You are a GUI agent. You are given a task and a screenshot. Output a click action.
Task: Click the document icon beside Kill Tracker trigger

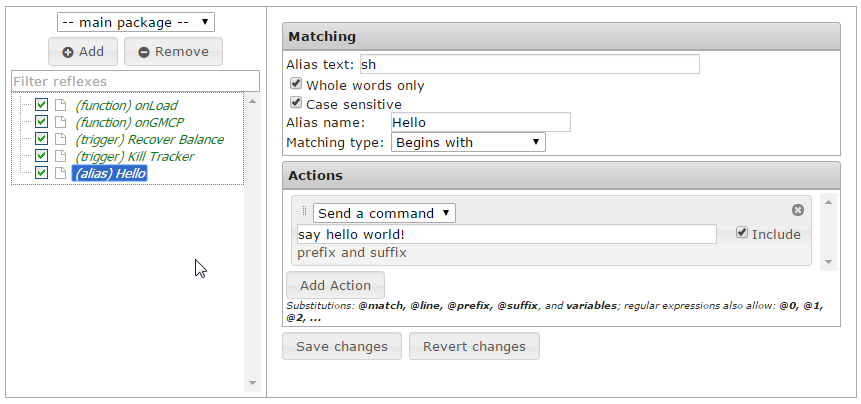60,156
